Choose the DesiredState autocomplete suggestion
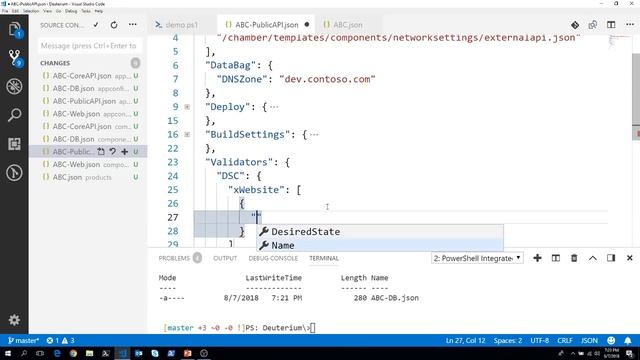The width and height of the screenshot is (640, 360). [x=380, y=231]
